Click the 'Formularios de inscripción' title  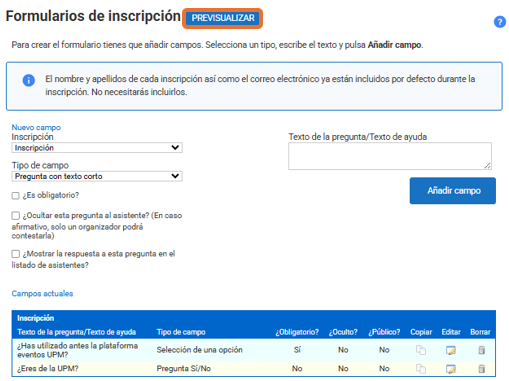(x=93, y=16)
